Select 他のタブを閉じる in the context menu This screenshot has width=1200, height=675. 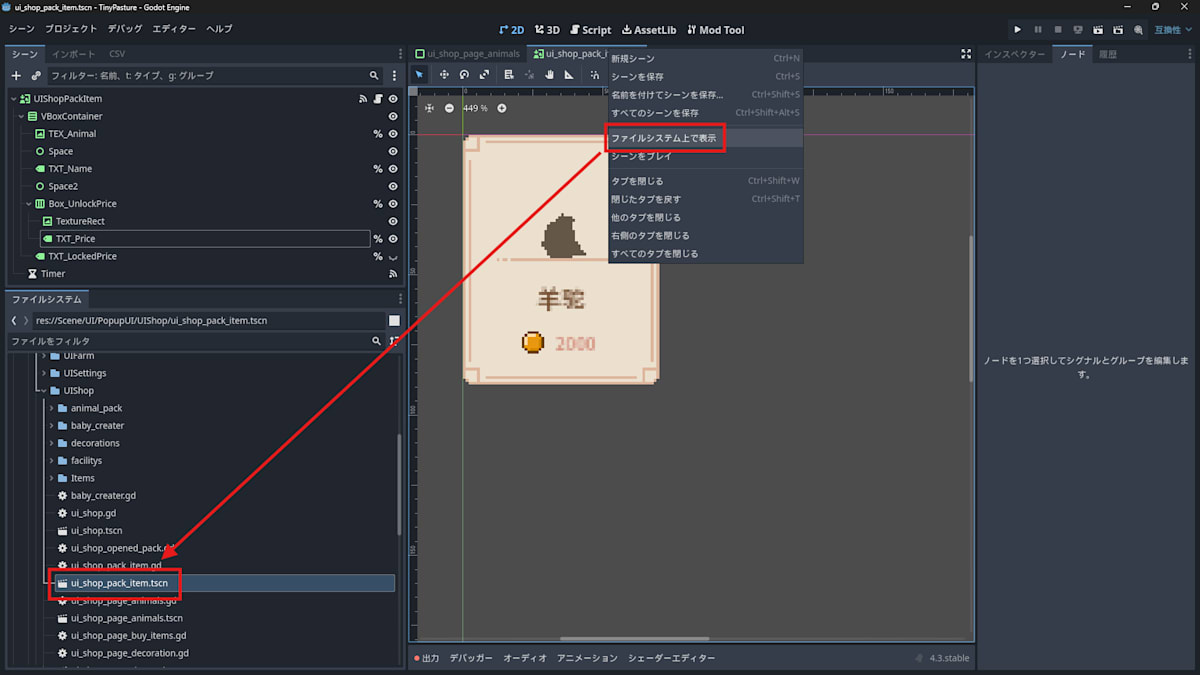706,217
